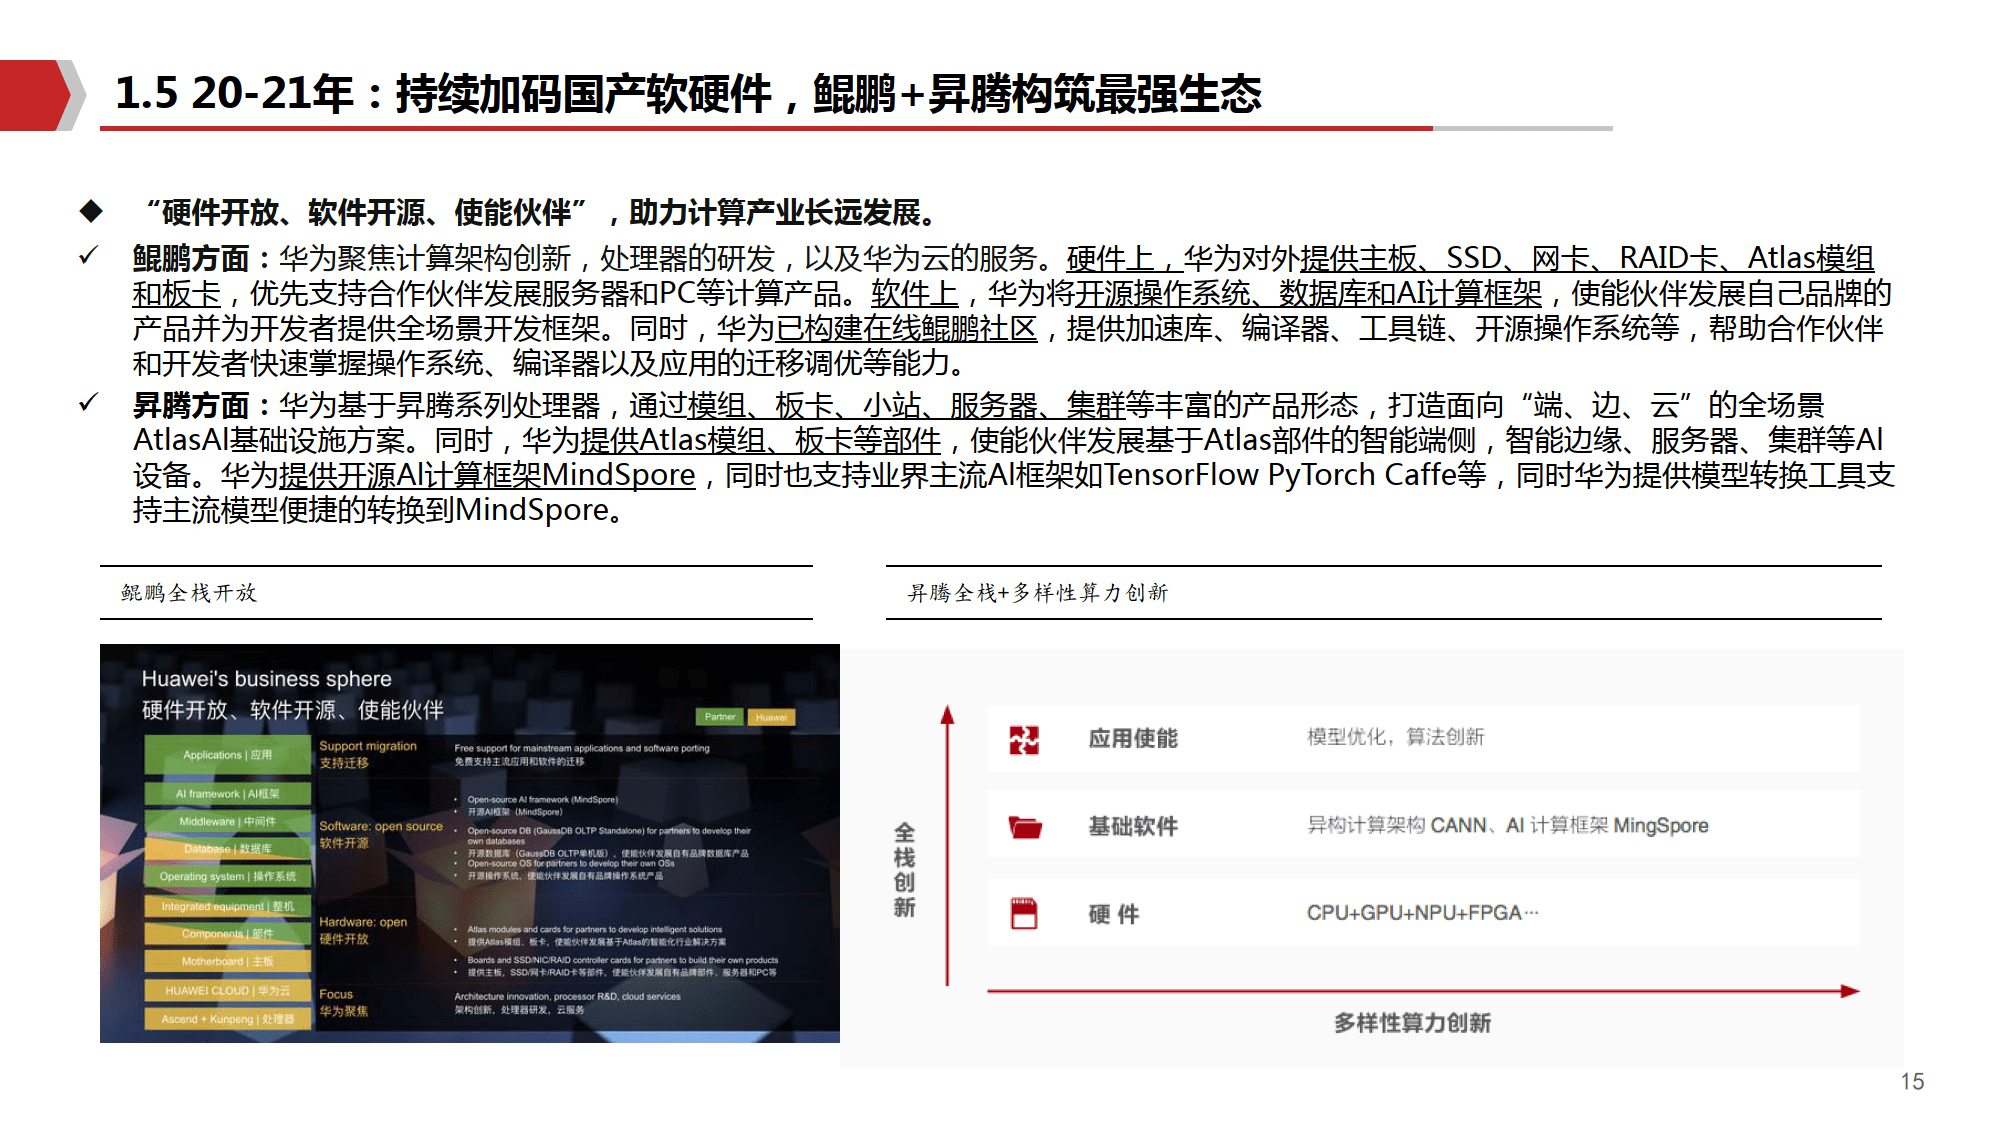Viewport: 2000px width, 1125px height.
Task: Click the Hardware: open 硬件开放 label
Action: 363,931
